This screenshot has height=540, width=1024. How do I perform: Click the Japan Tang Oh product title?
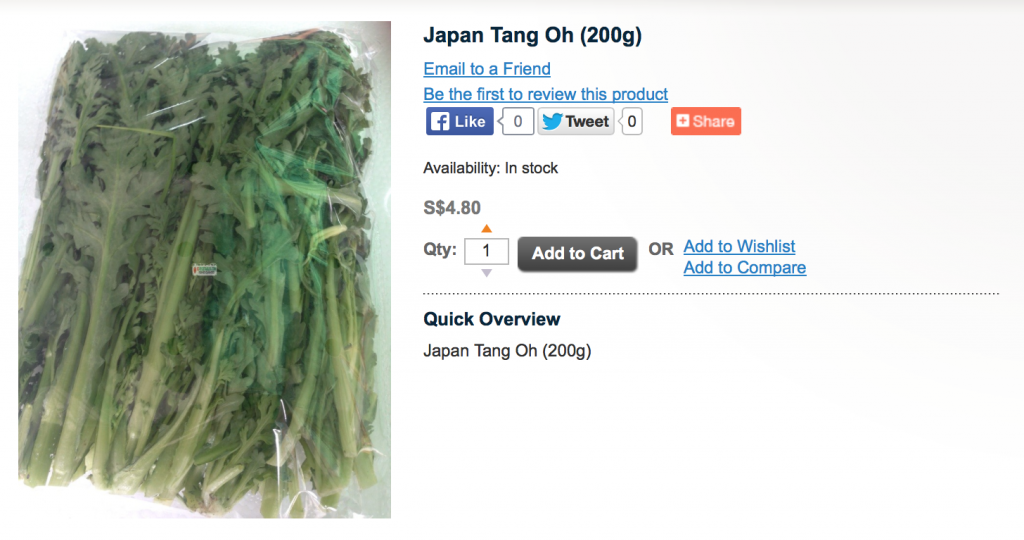point(532,35)
